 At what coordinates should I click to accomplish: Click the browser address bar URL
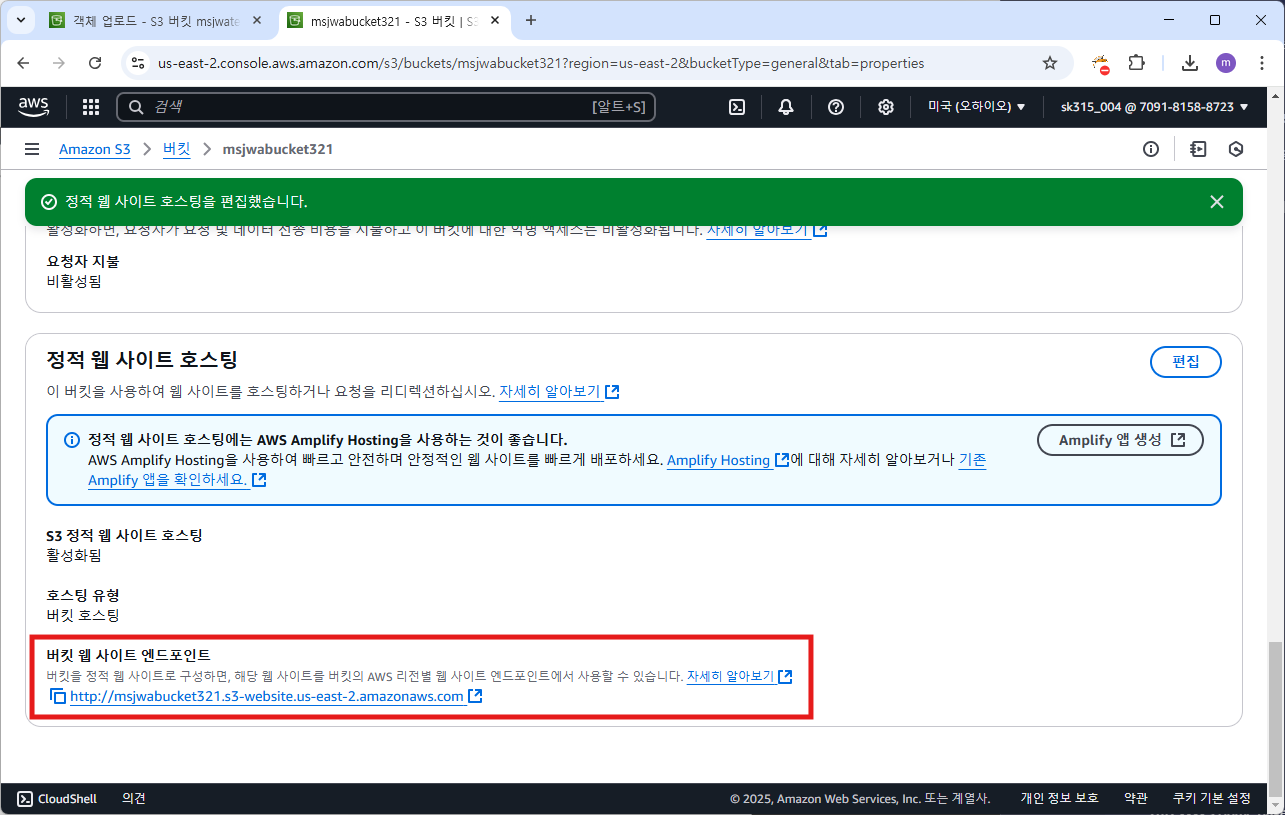[x=541, y=63]
